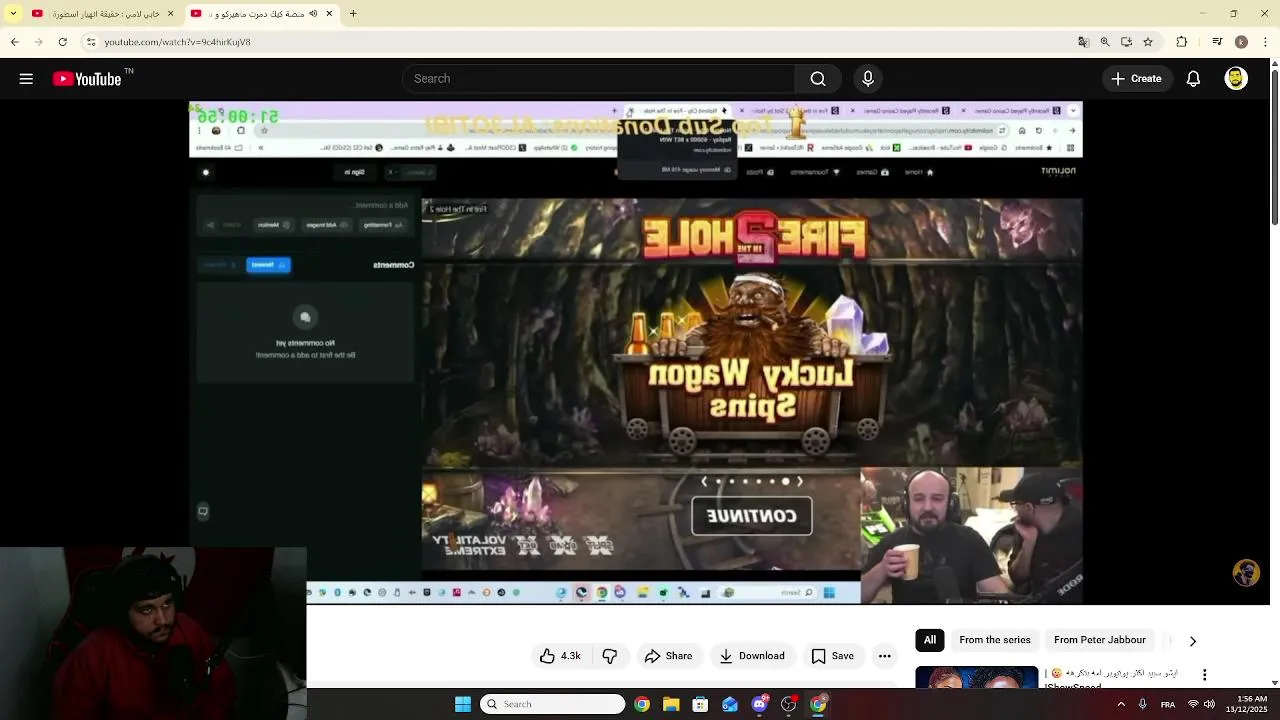Viewport: 1280px width, 720px height.
Task: Open the Chrome extensions puzzle icon
Action: click(x=1182, y=42)
